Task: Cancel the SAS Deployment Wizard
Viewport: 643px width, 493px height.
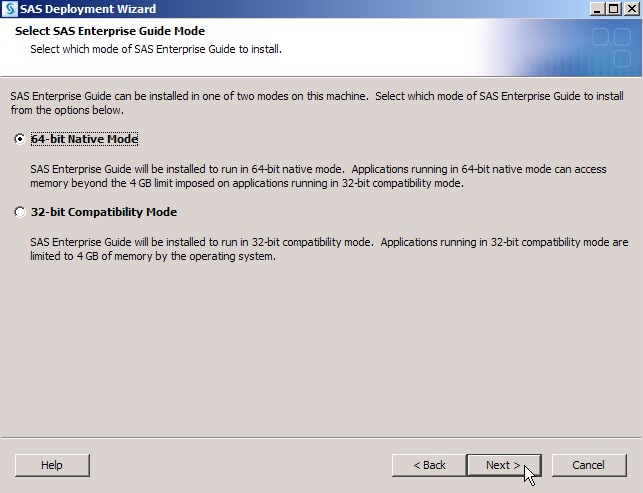Action: click(589, 465)
